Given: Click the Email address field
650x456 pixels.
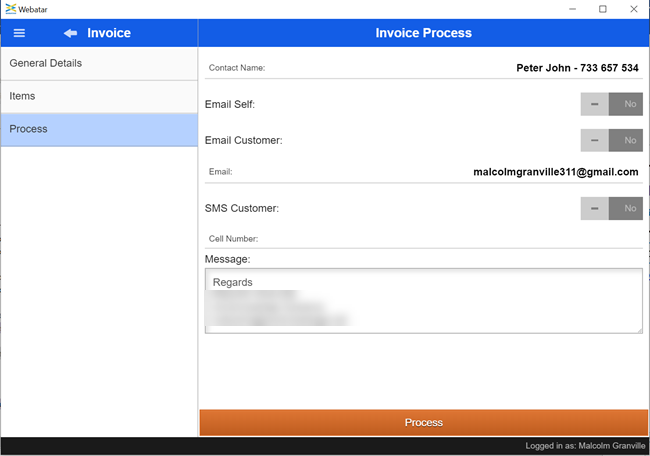Looking at the screenshot, I should 450,172.
